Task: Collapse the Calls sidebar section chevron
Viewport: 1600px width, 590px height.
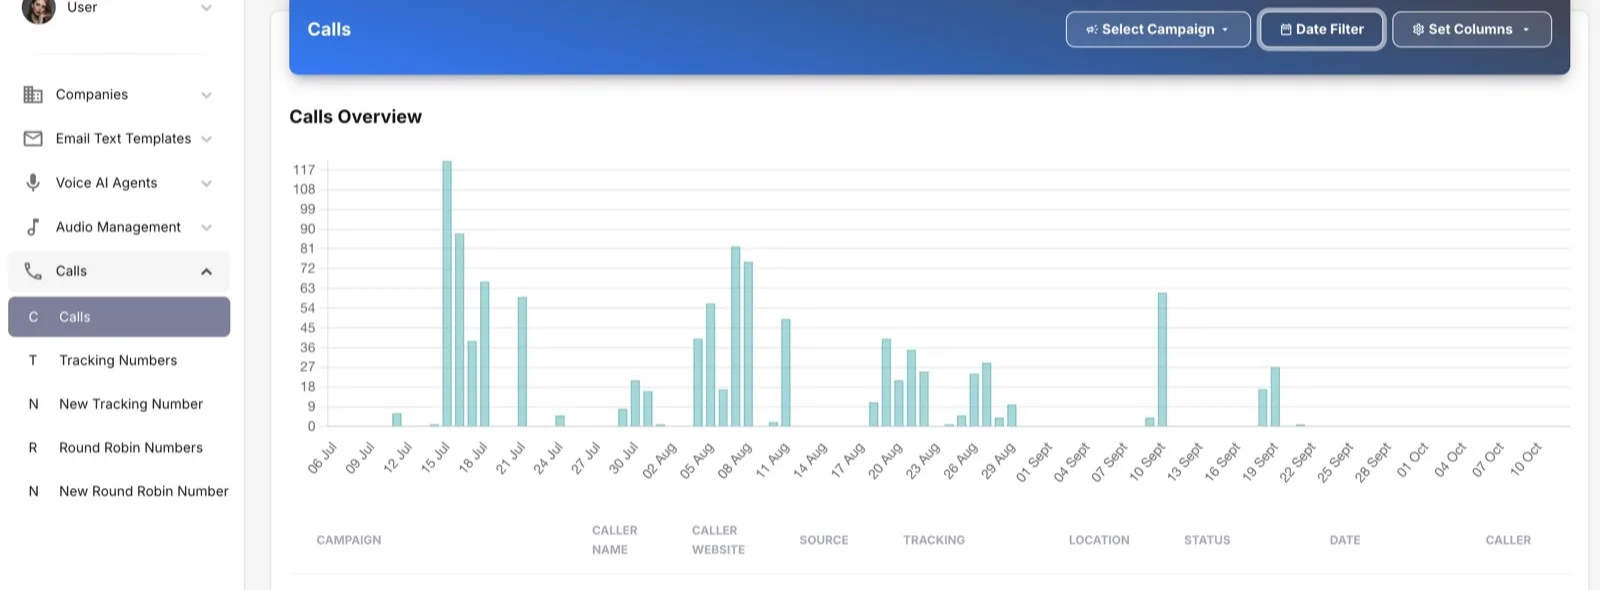Action: [x=206, y=272]
